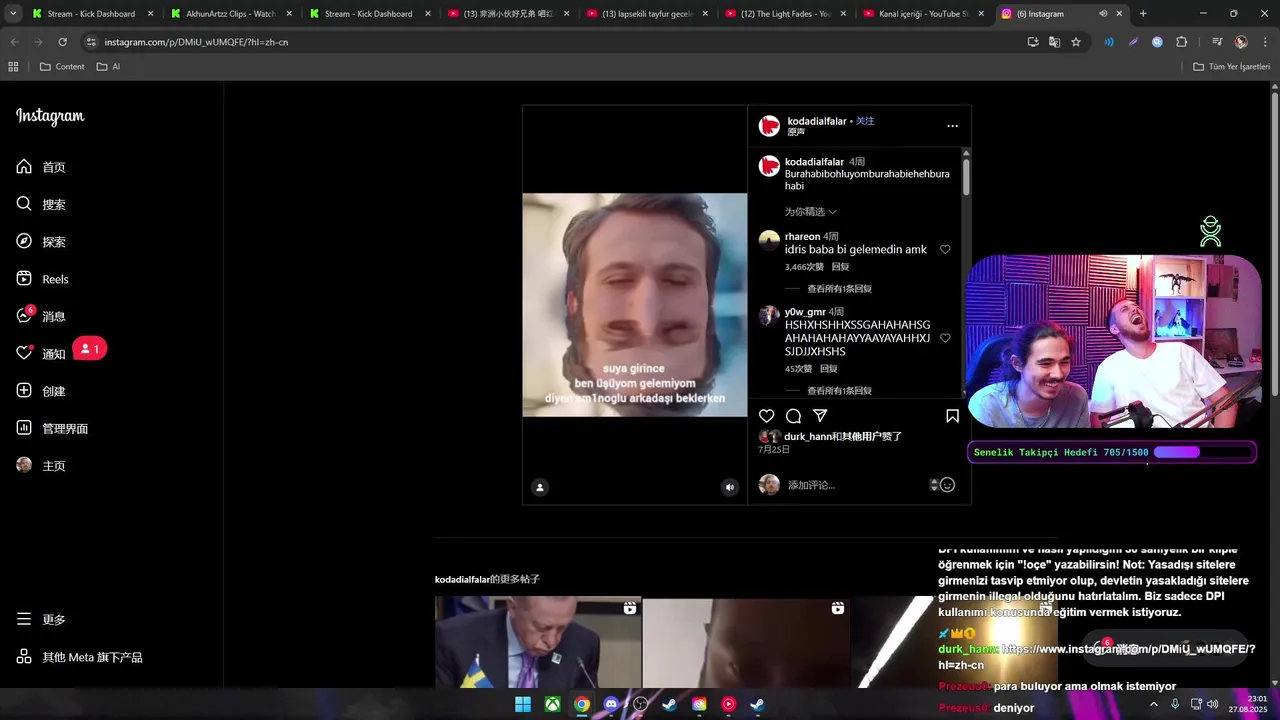Open Discord from taskbar
The height and width of the screenshot is (720, 1280).
611,704
